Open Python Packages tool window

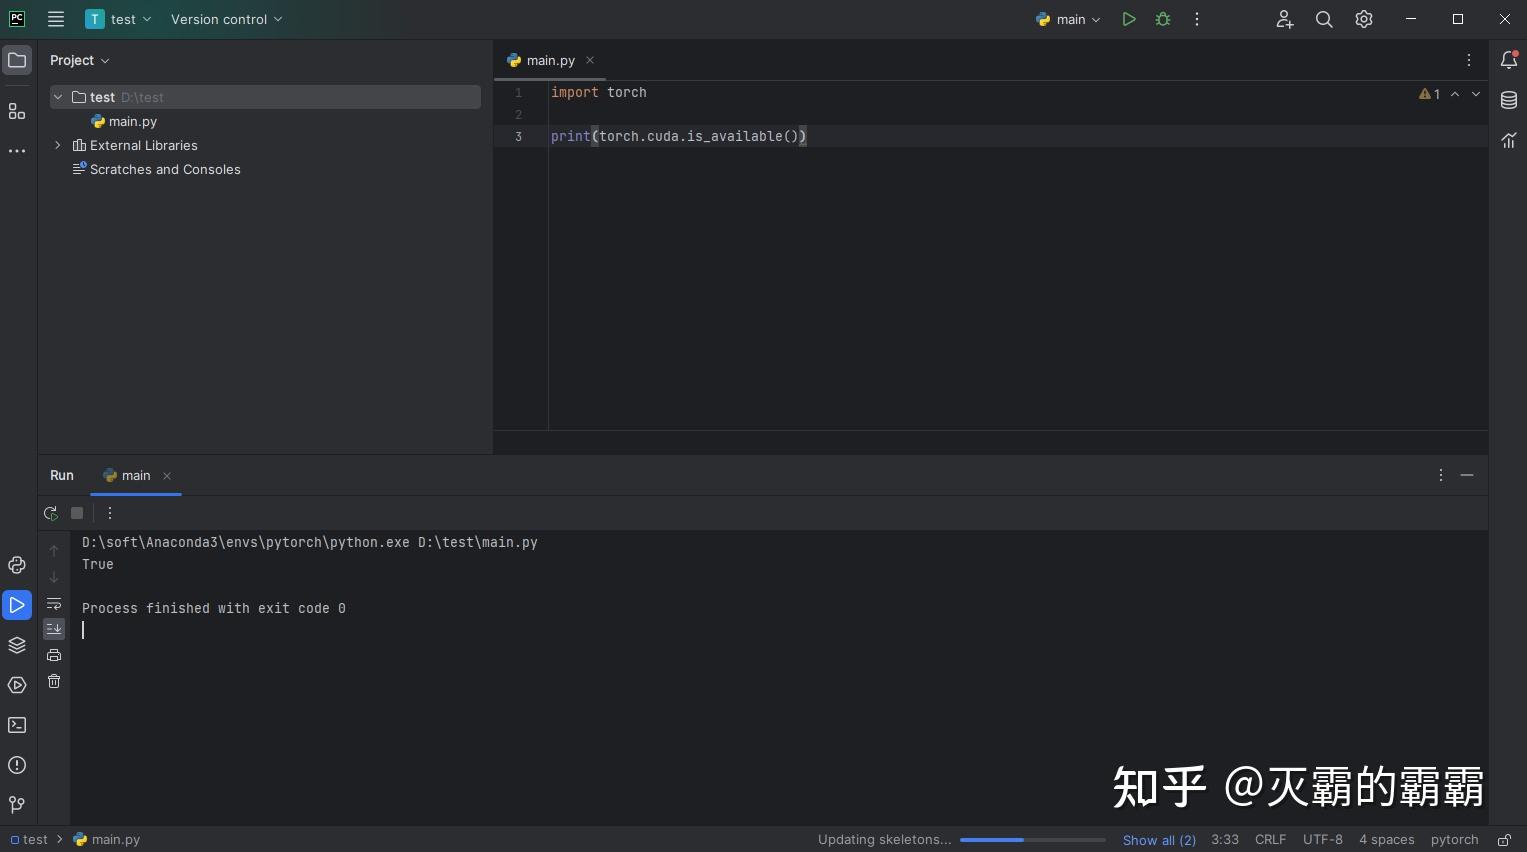click(x=17, y=645)
